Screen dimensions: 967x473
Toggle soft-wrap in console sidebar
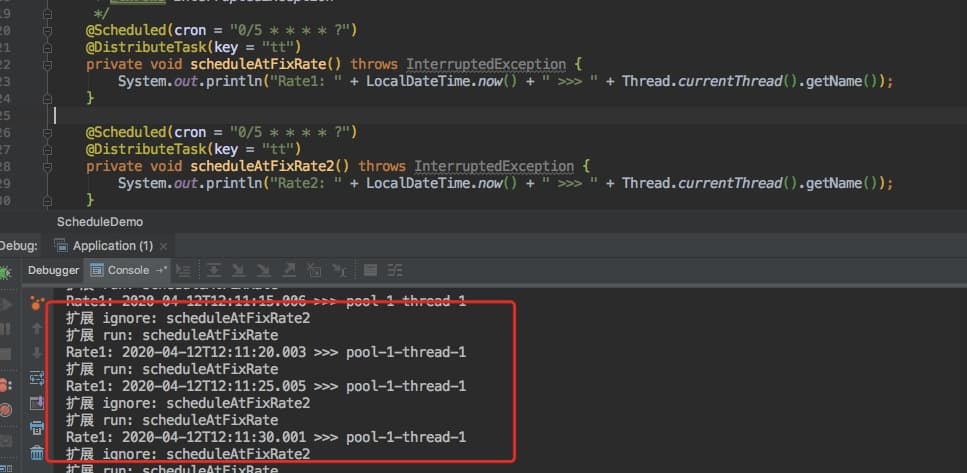coord(37,378)
